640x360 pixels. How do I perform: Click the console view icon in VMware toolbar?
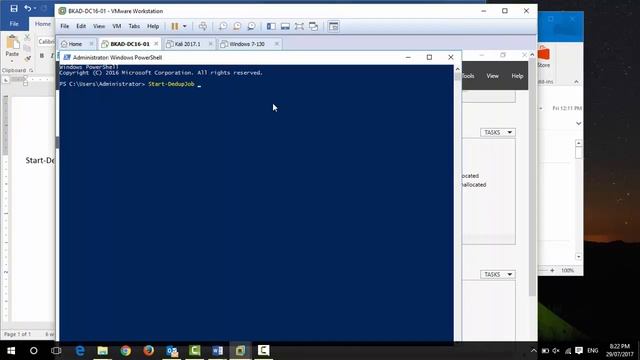[333, 27]
